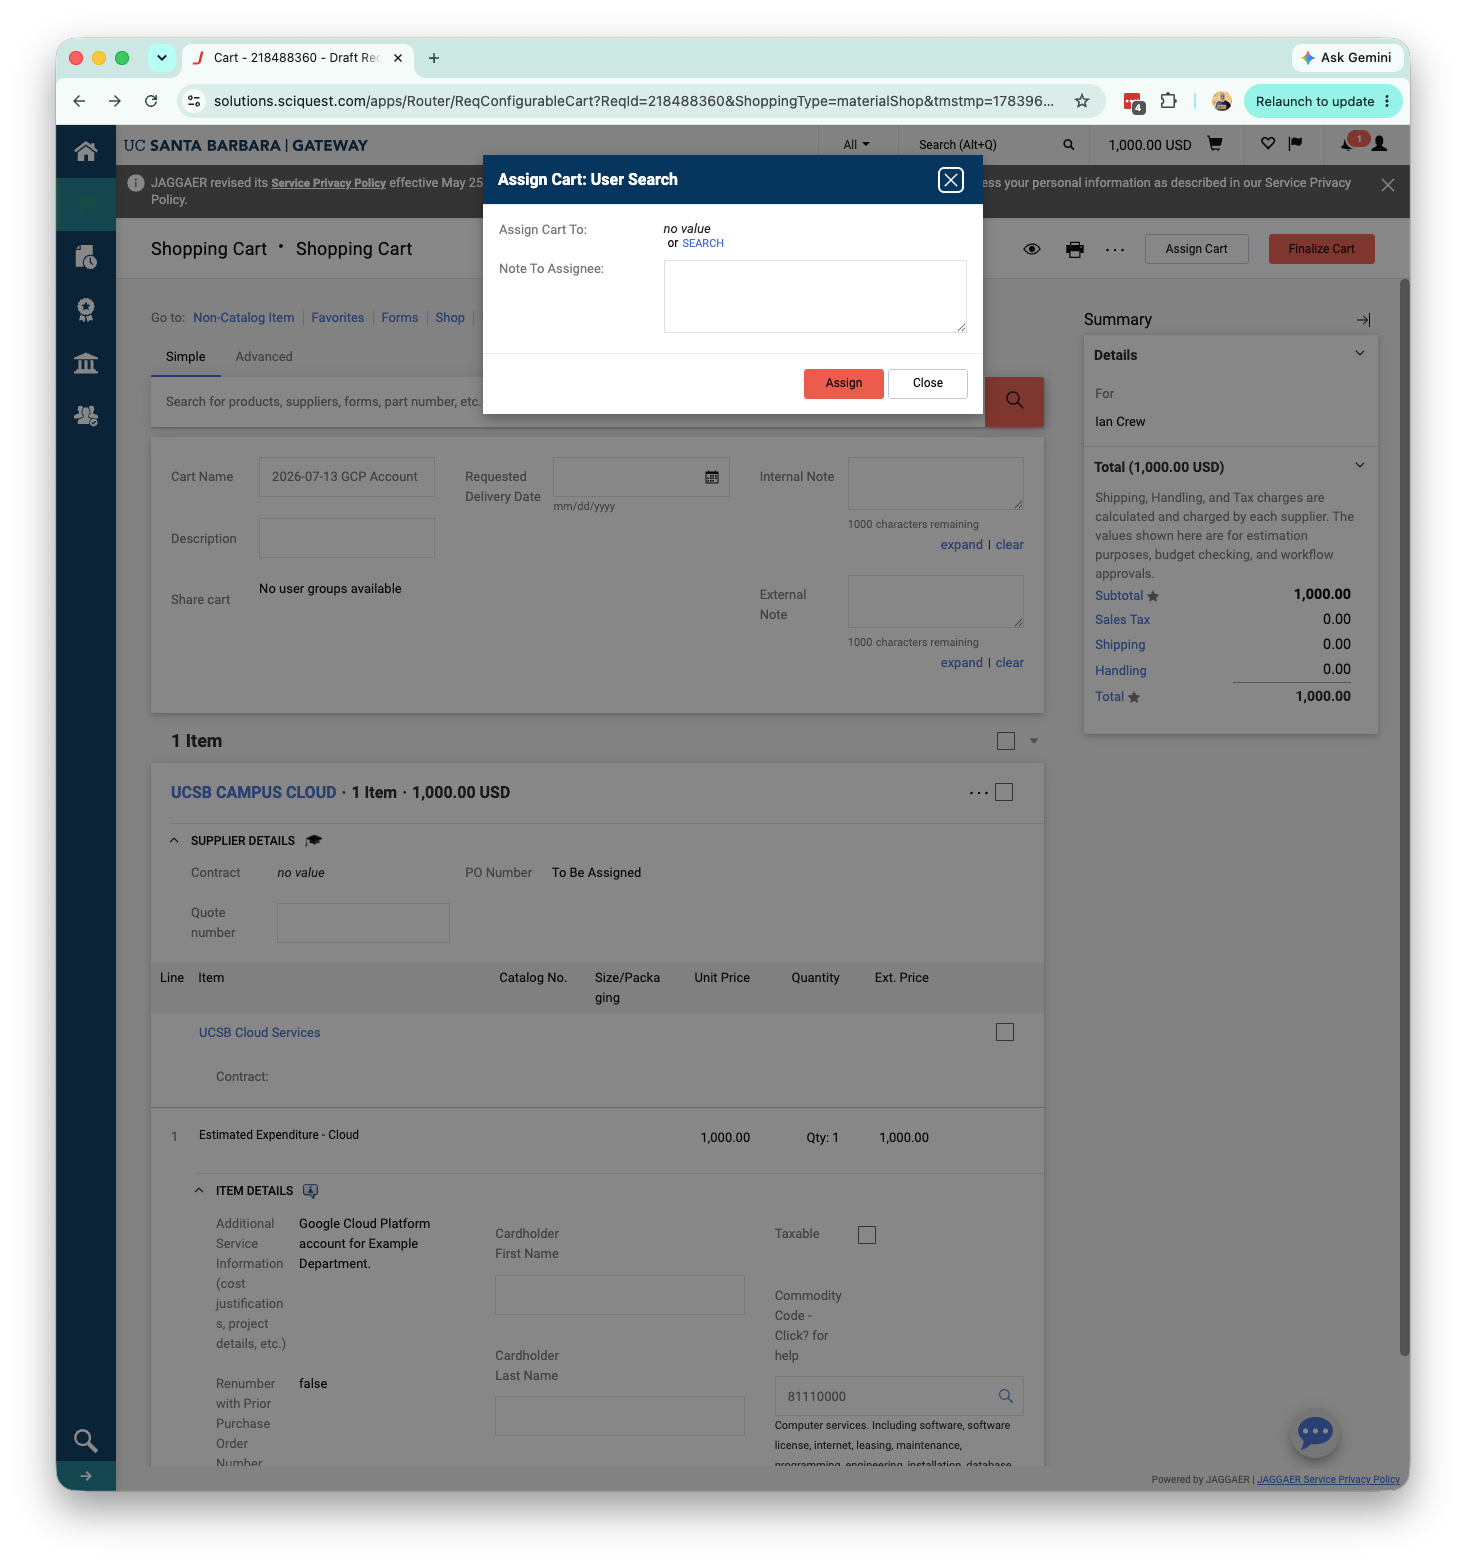Open the All search category dropdown
The height and width of the screenshot is (1565, 1466).
pos(856,145)
